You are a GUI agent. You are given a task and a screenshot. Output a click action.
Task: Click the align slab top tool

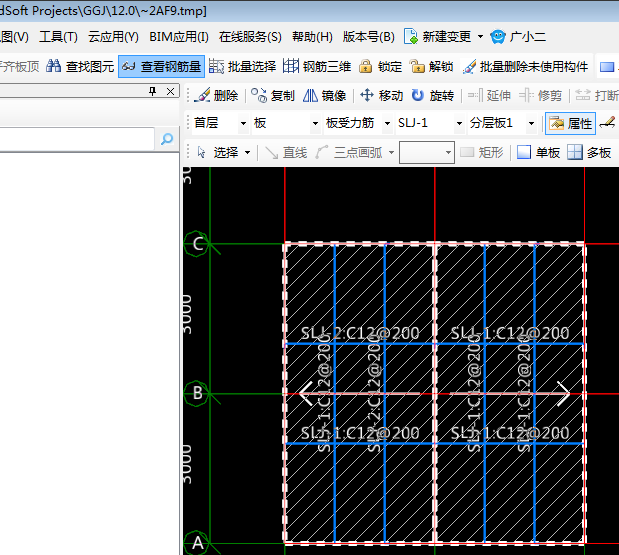20,66
